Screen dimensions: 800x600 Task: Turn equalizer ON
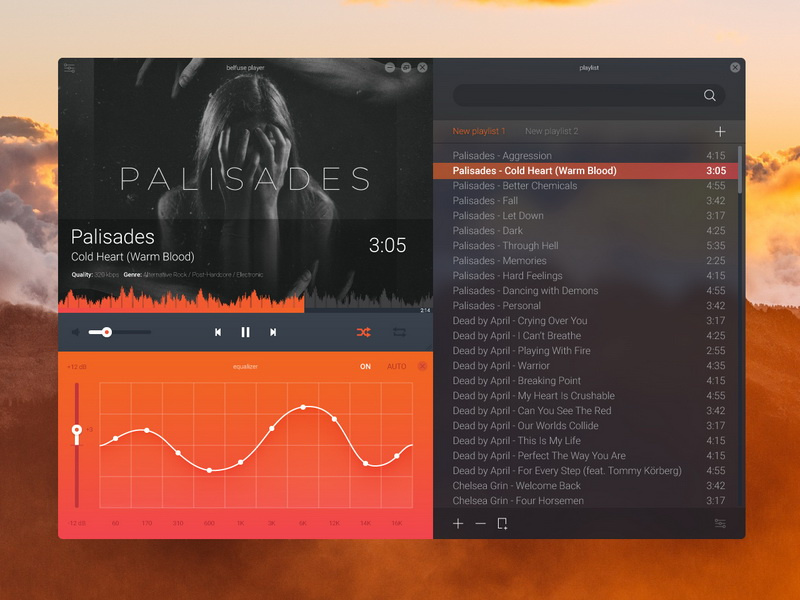pyautogui.click(x=365, y=366)
